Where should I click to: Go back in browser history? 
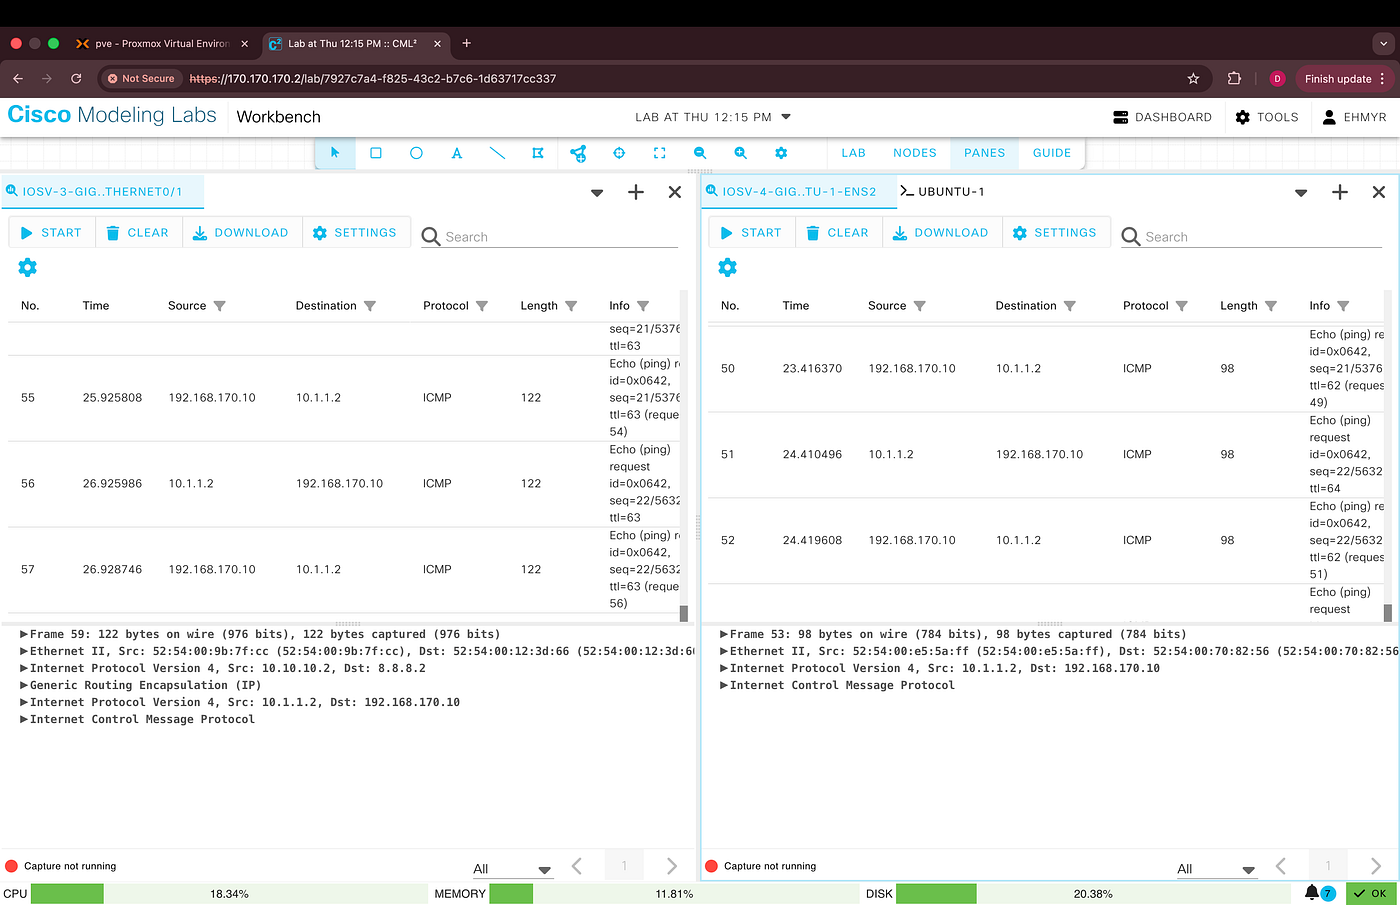click(x=18, y=78)
